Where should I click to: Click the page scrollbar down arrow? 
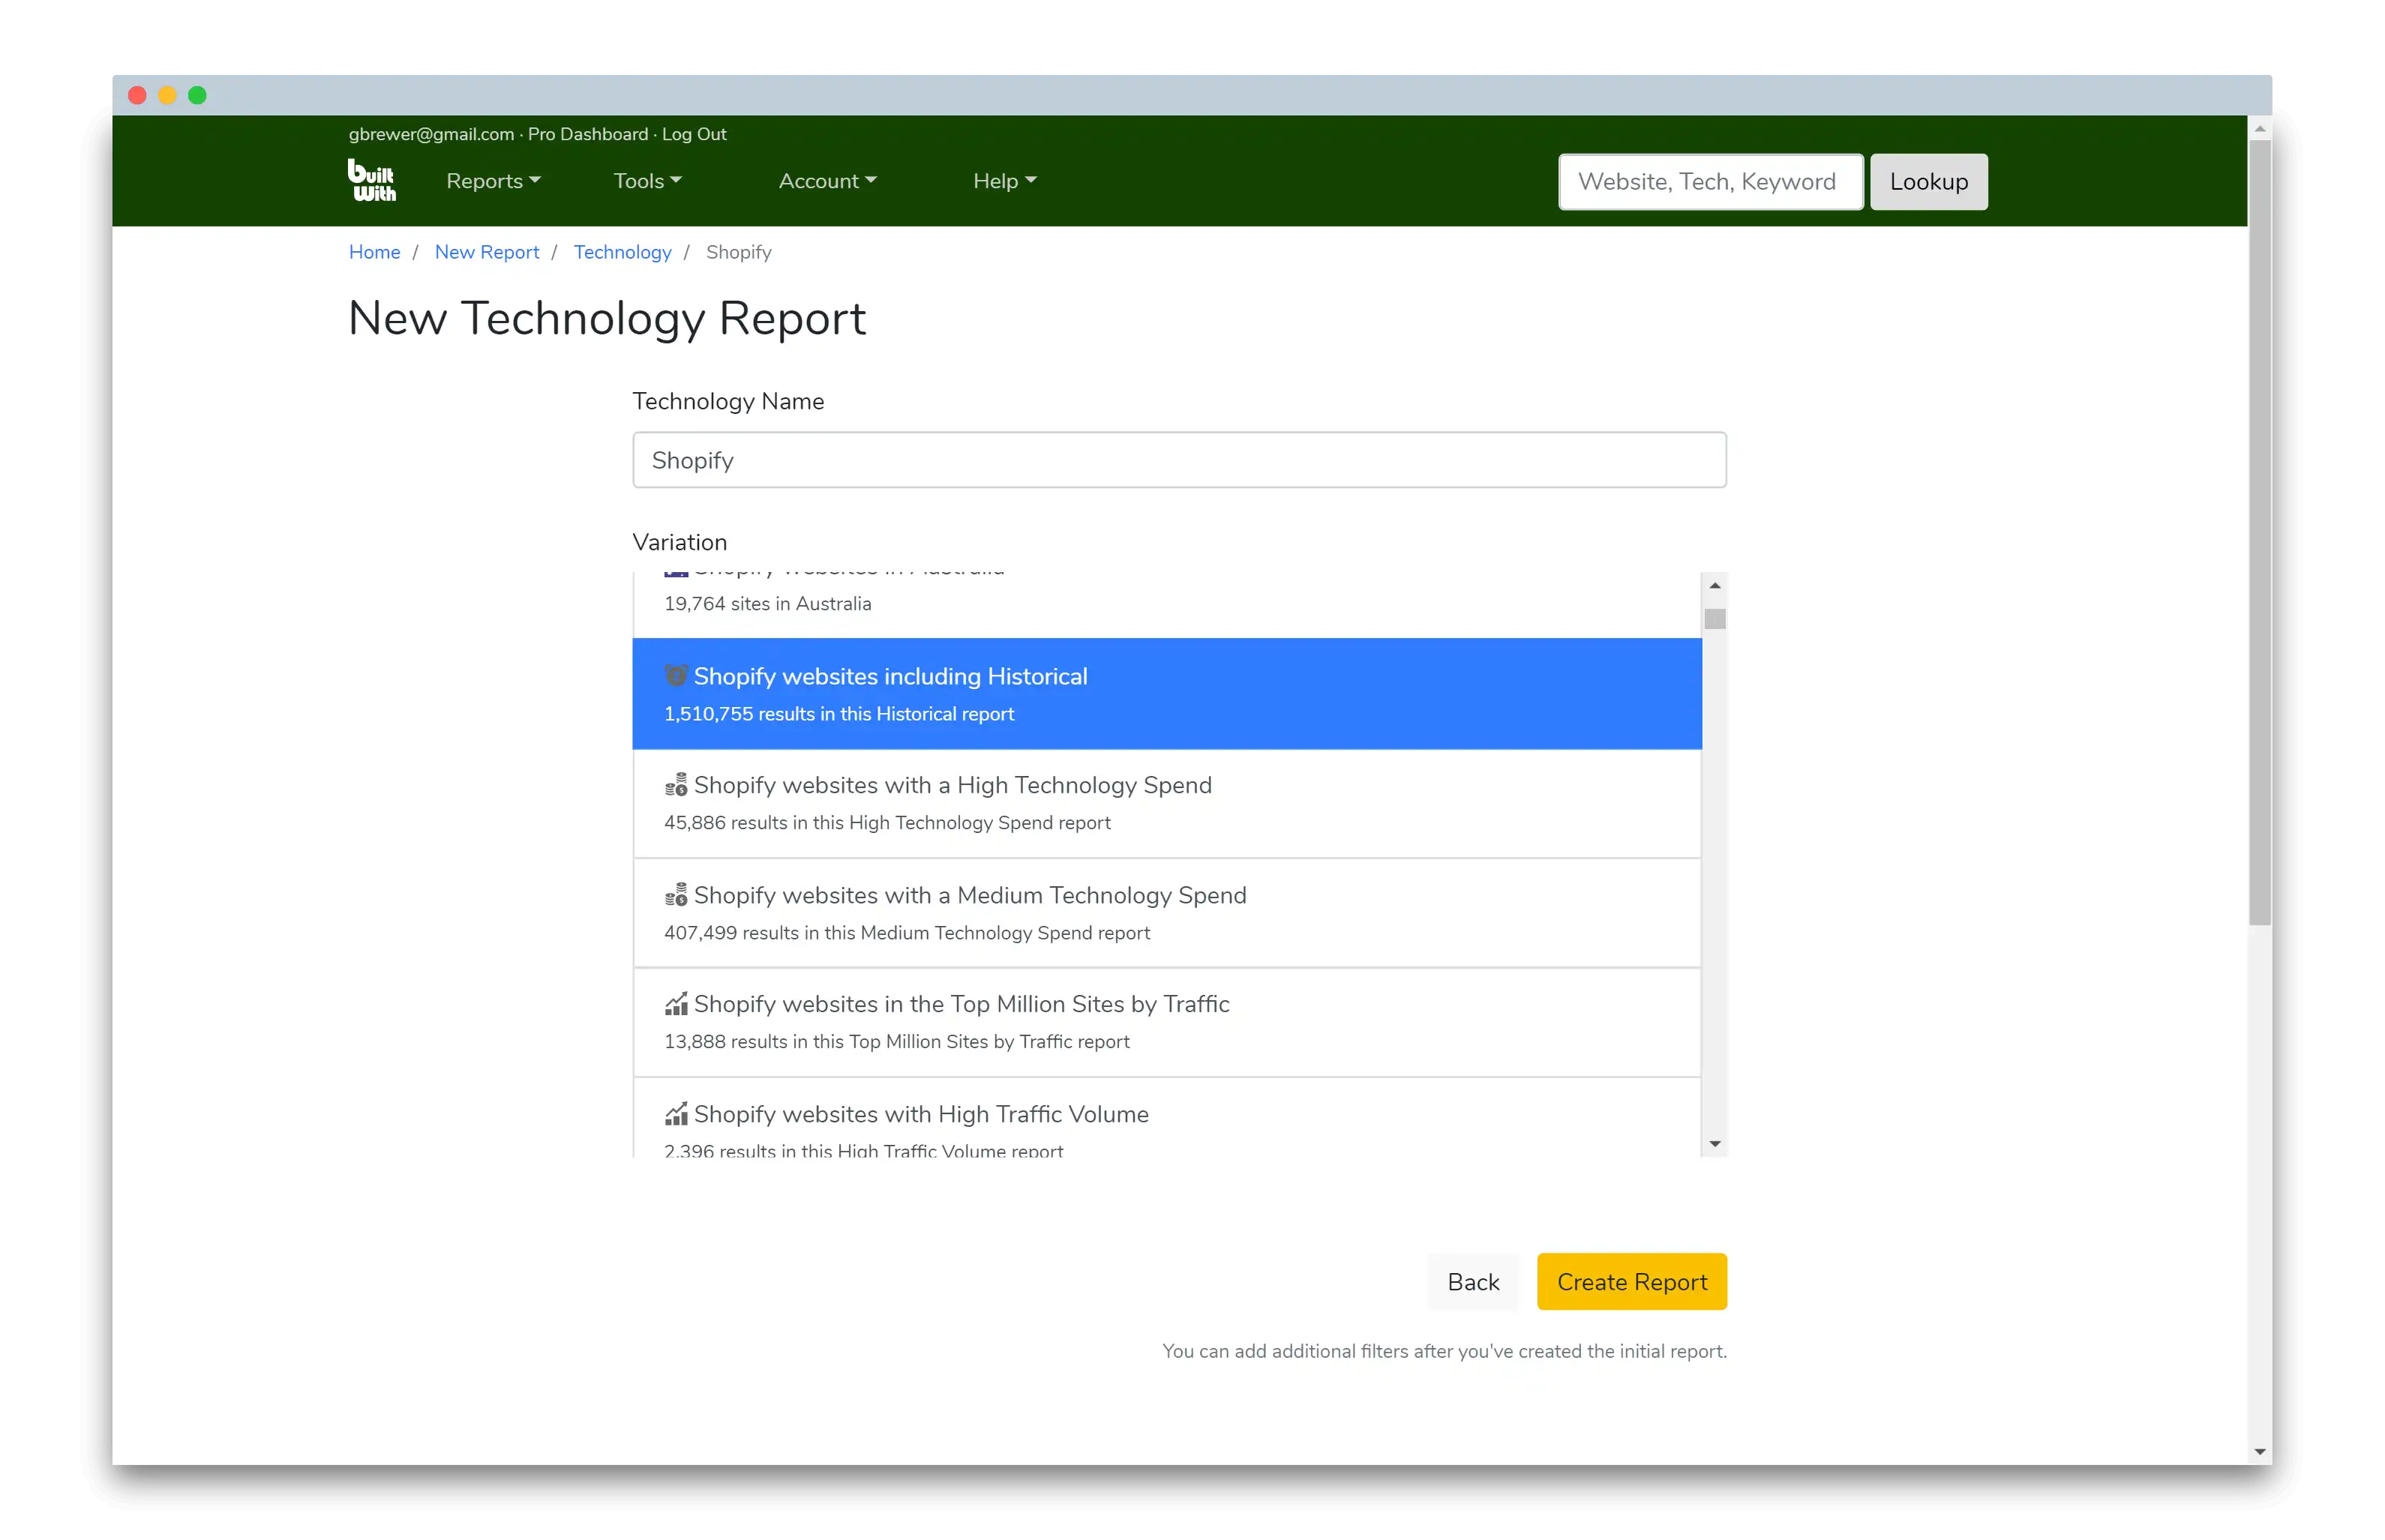pyautogui.click(x=2258, y=1451)
